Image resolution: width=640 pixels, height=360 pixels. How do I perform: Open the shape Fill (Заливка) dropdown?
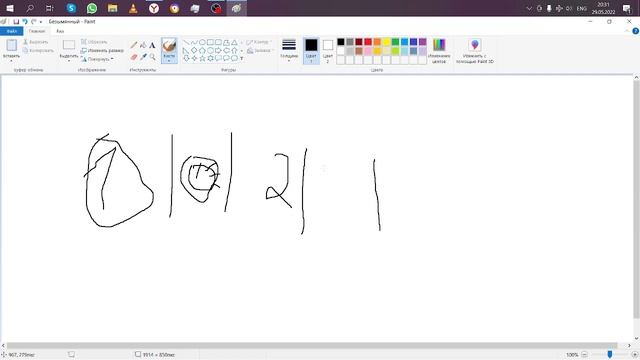[260, 51]
